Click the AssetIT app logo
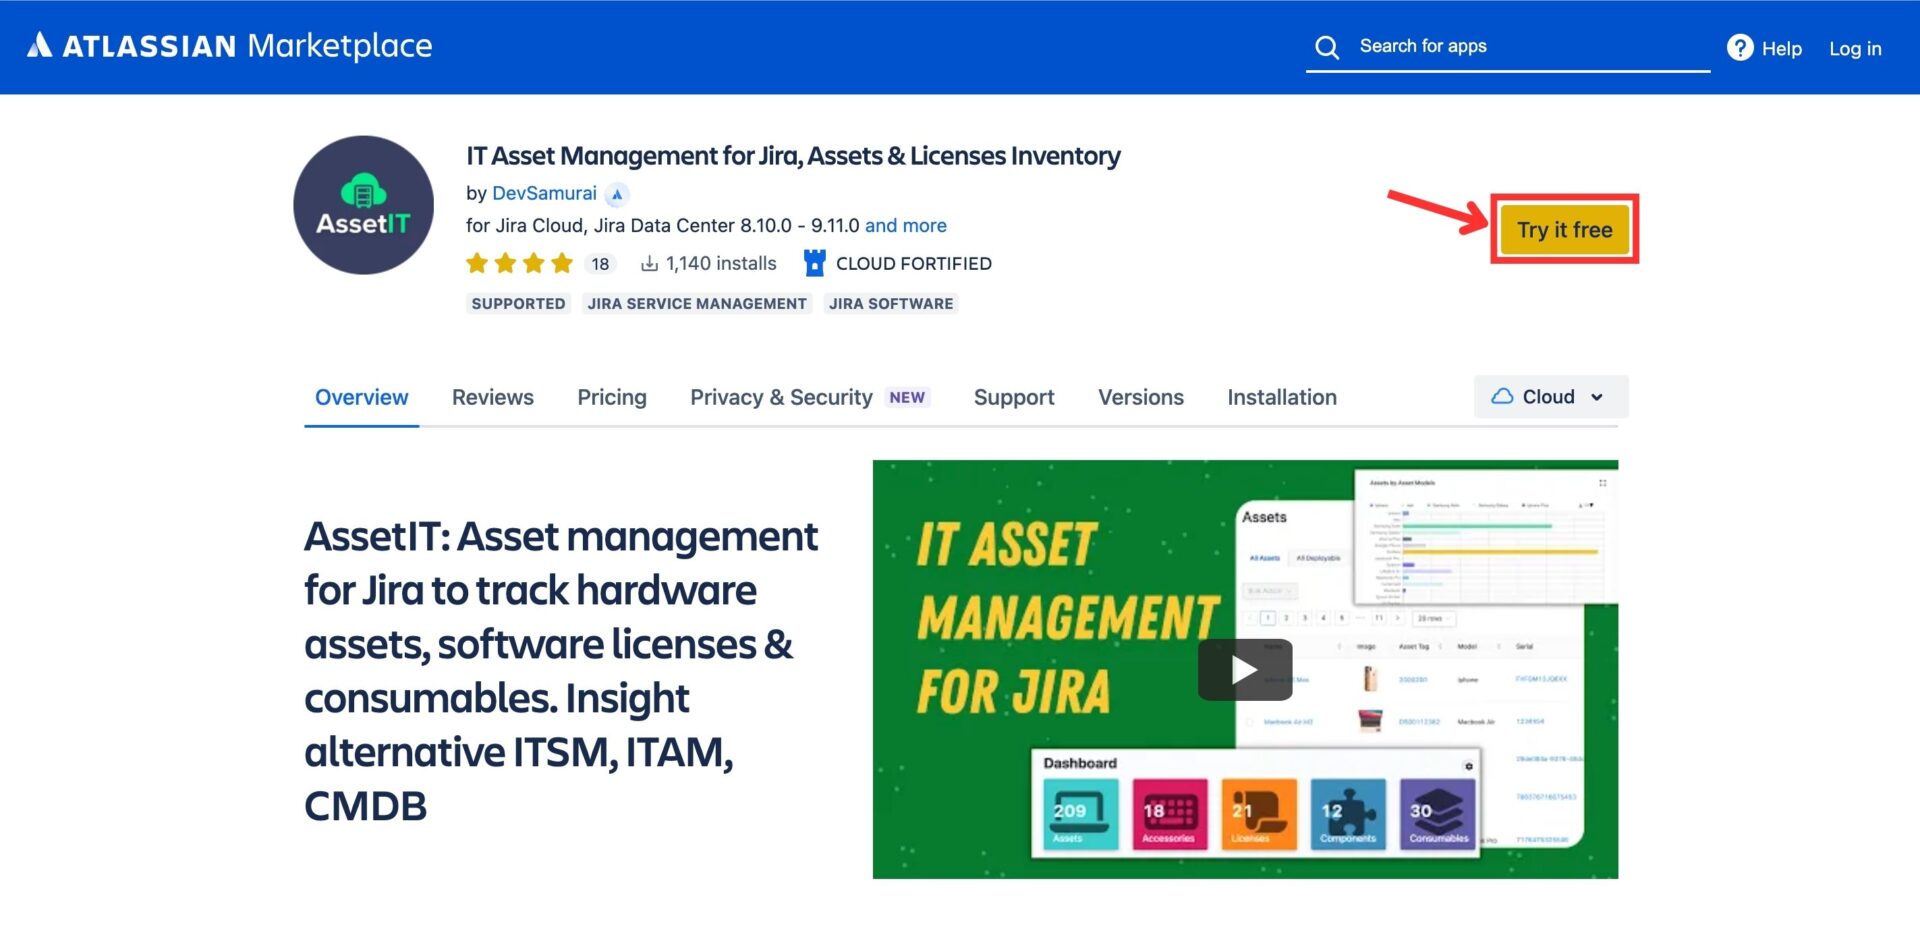1920x939 pixels. [x=363, y=205]
